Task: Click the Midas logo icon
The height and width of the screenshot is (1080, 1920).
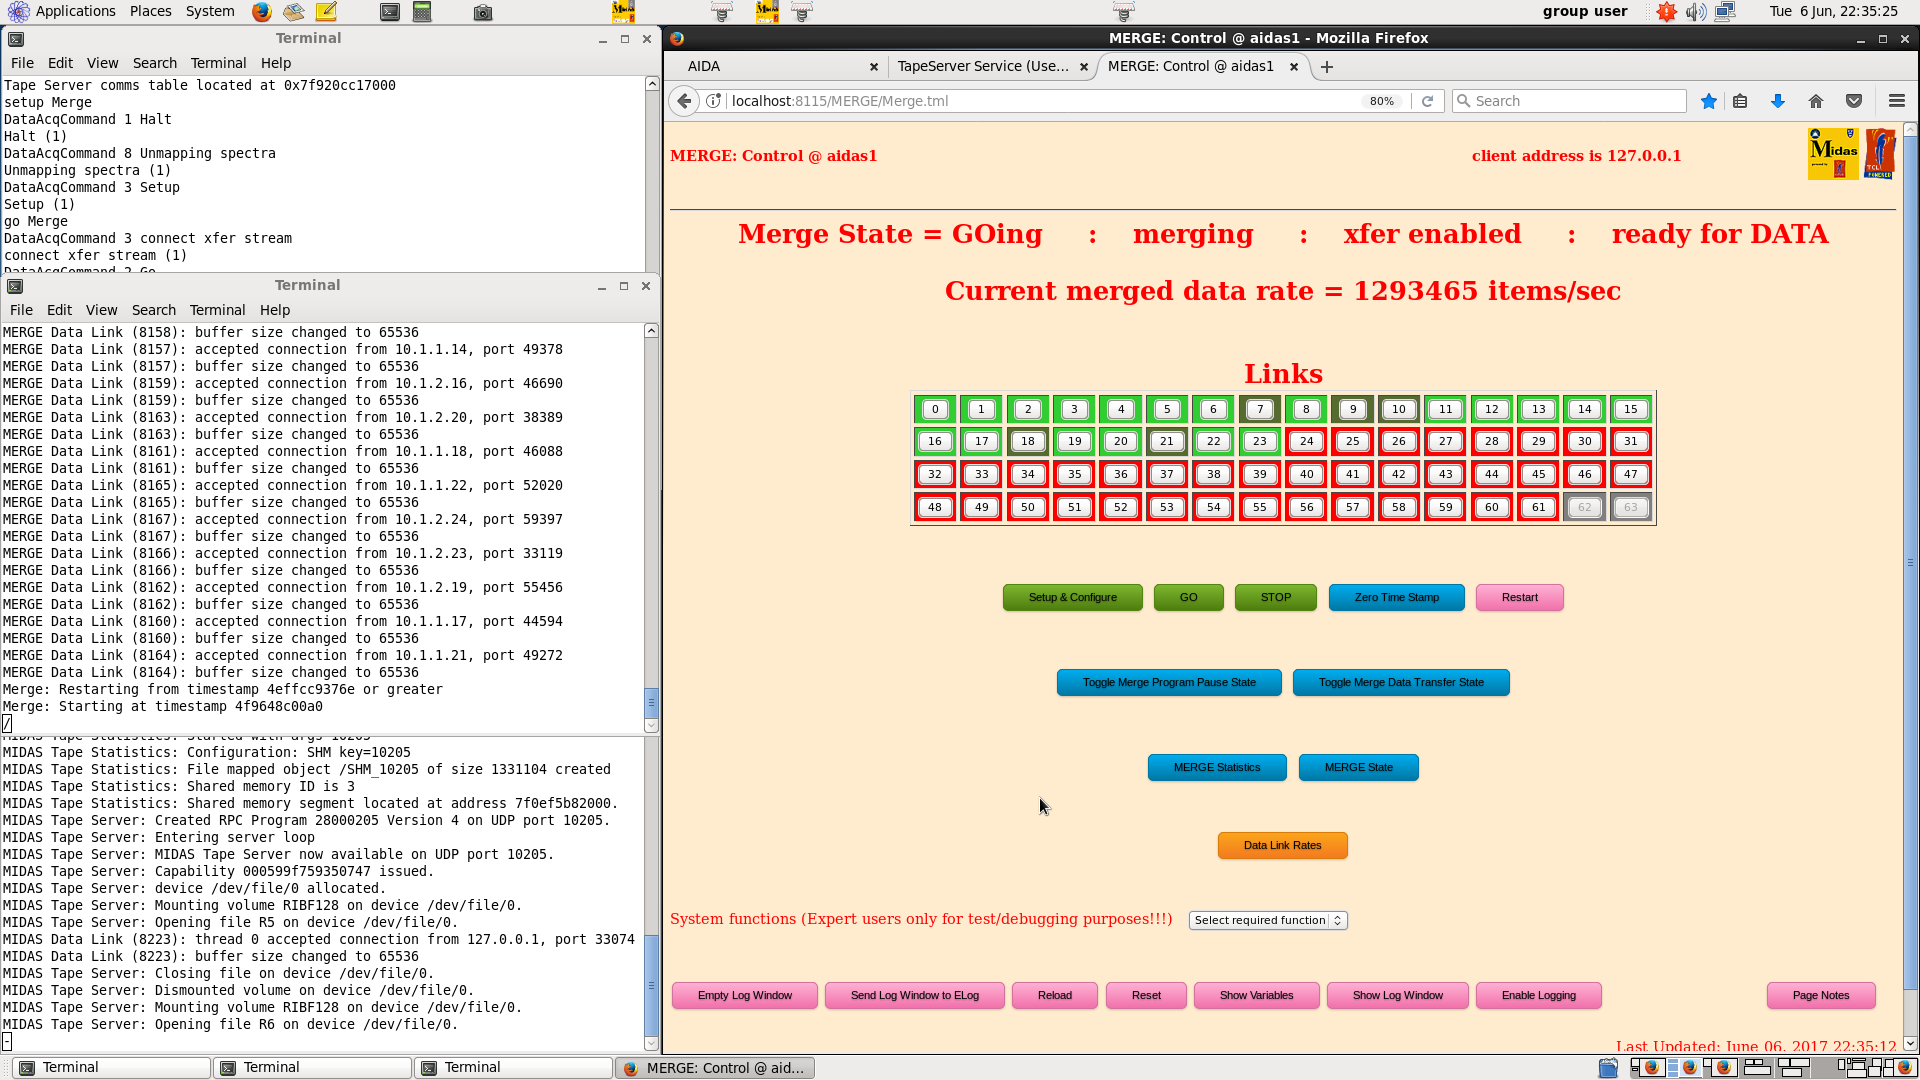Action: (1833, 154)
